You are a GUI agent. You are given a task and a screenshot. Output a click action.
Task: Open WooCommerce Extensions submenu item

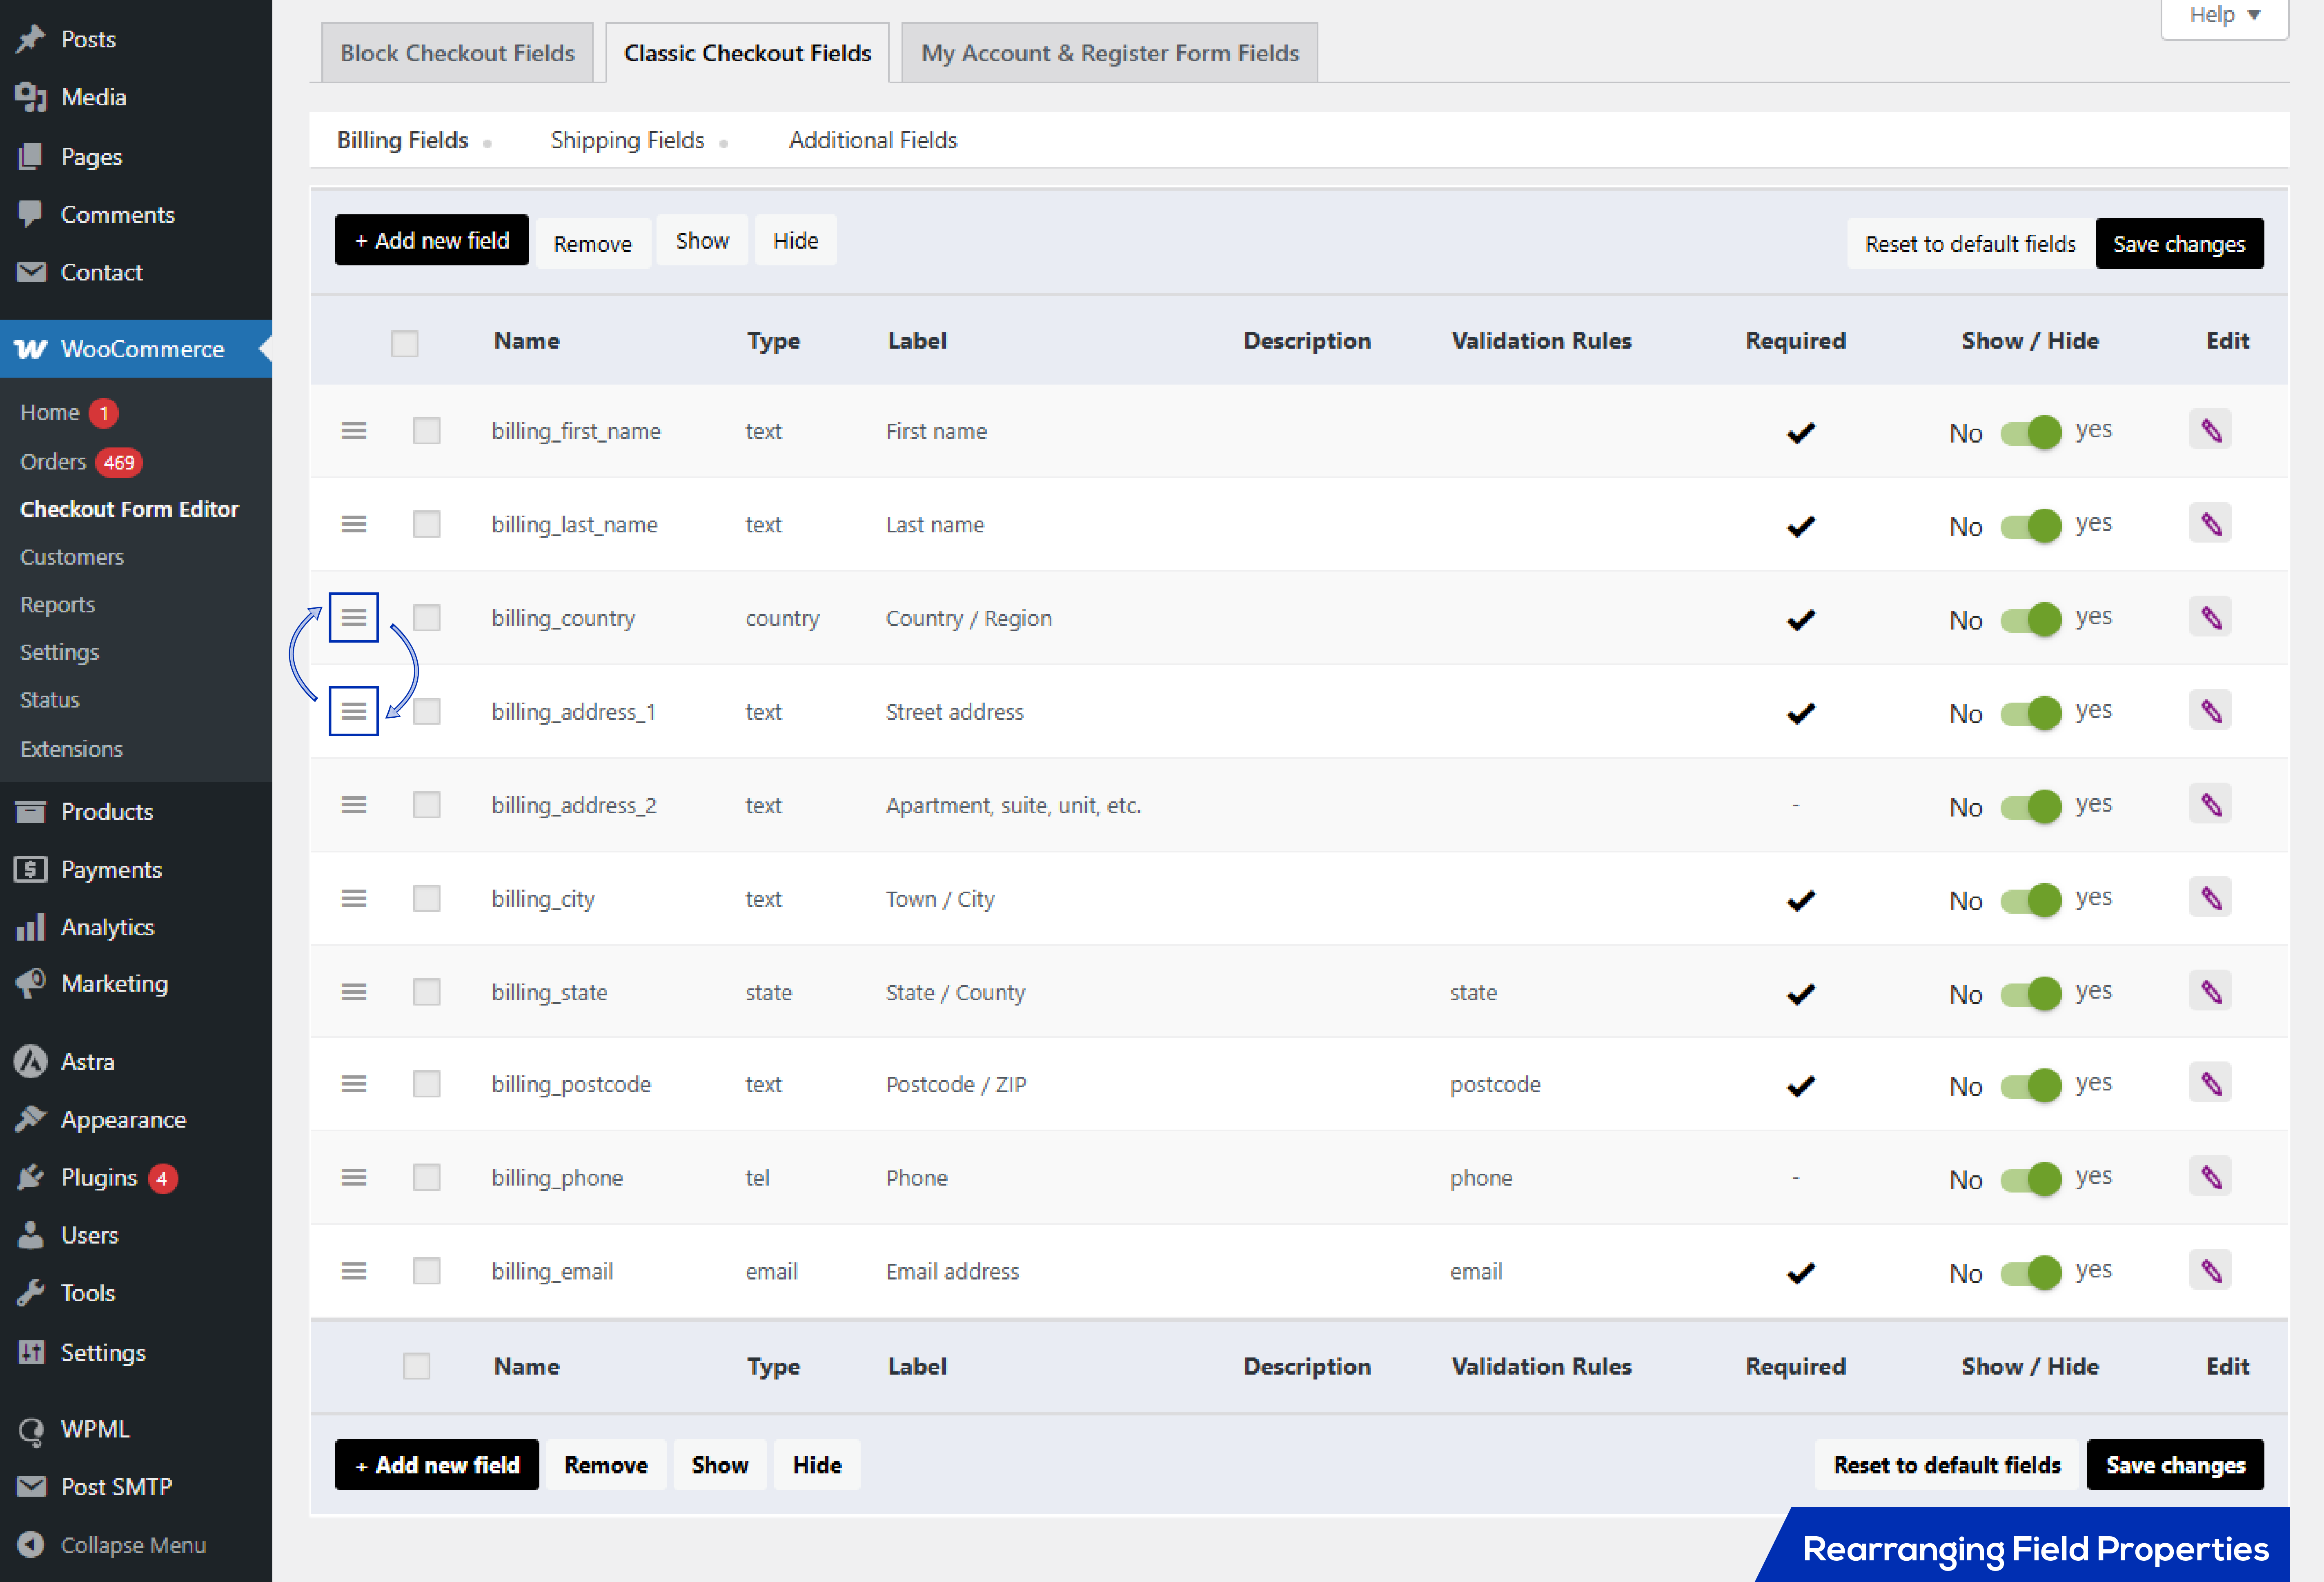(71, 749)
